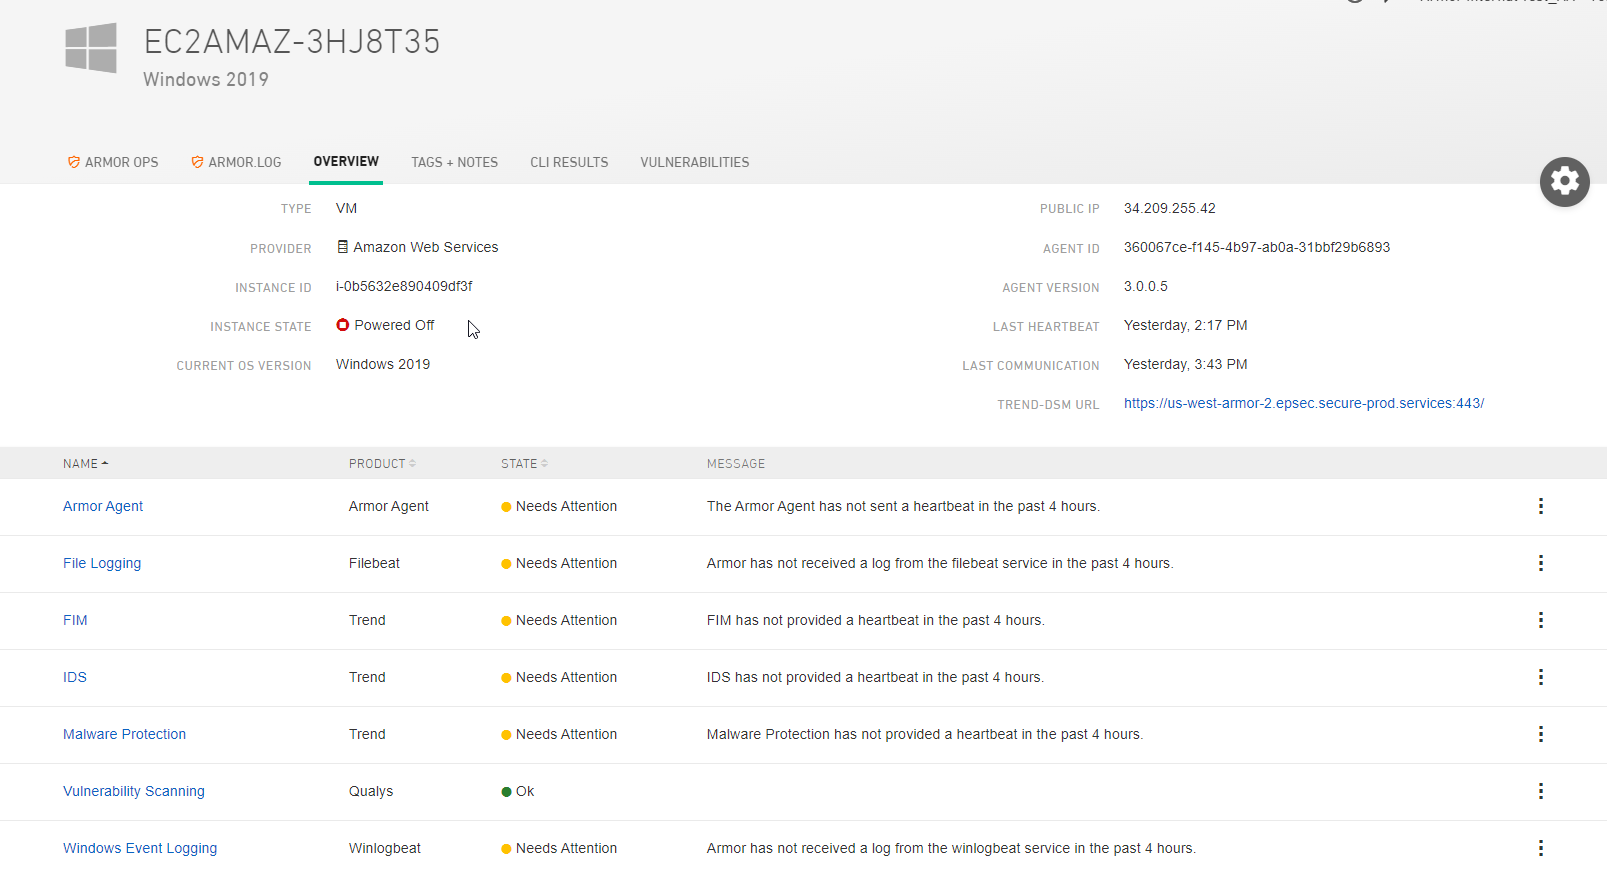This screenshot has width=1607, height=873.
Task: Go to the CLI Results tab
Action: pos(569,162)
